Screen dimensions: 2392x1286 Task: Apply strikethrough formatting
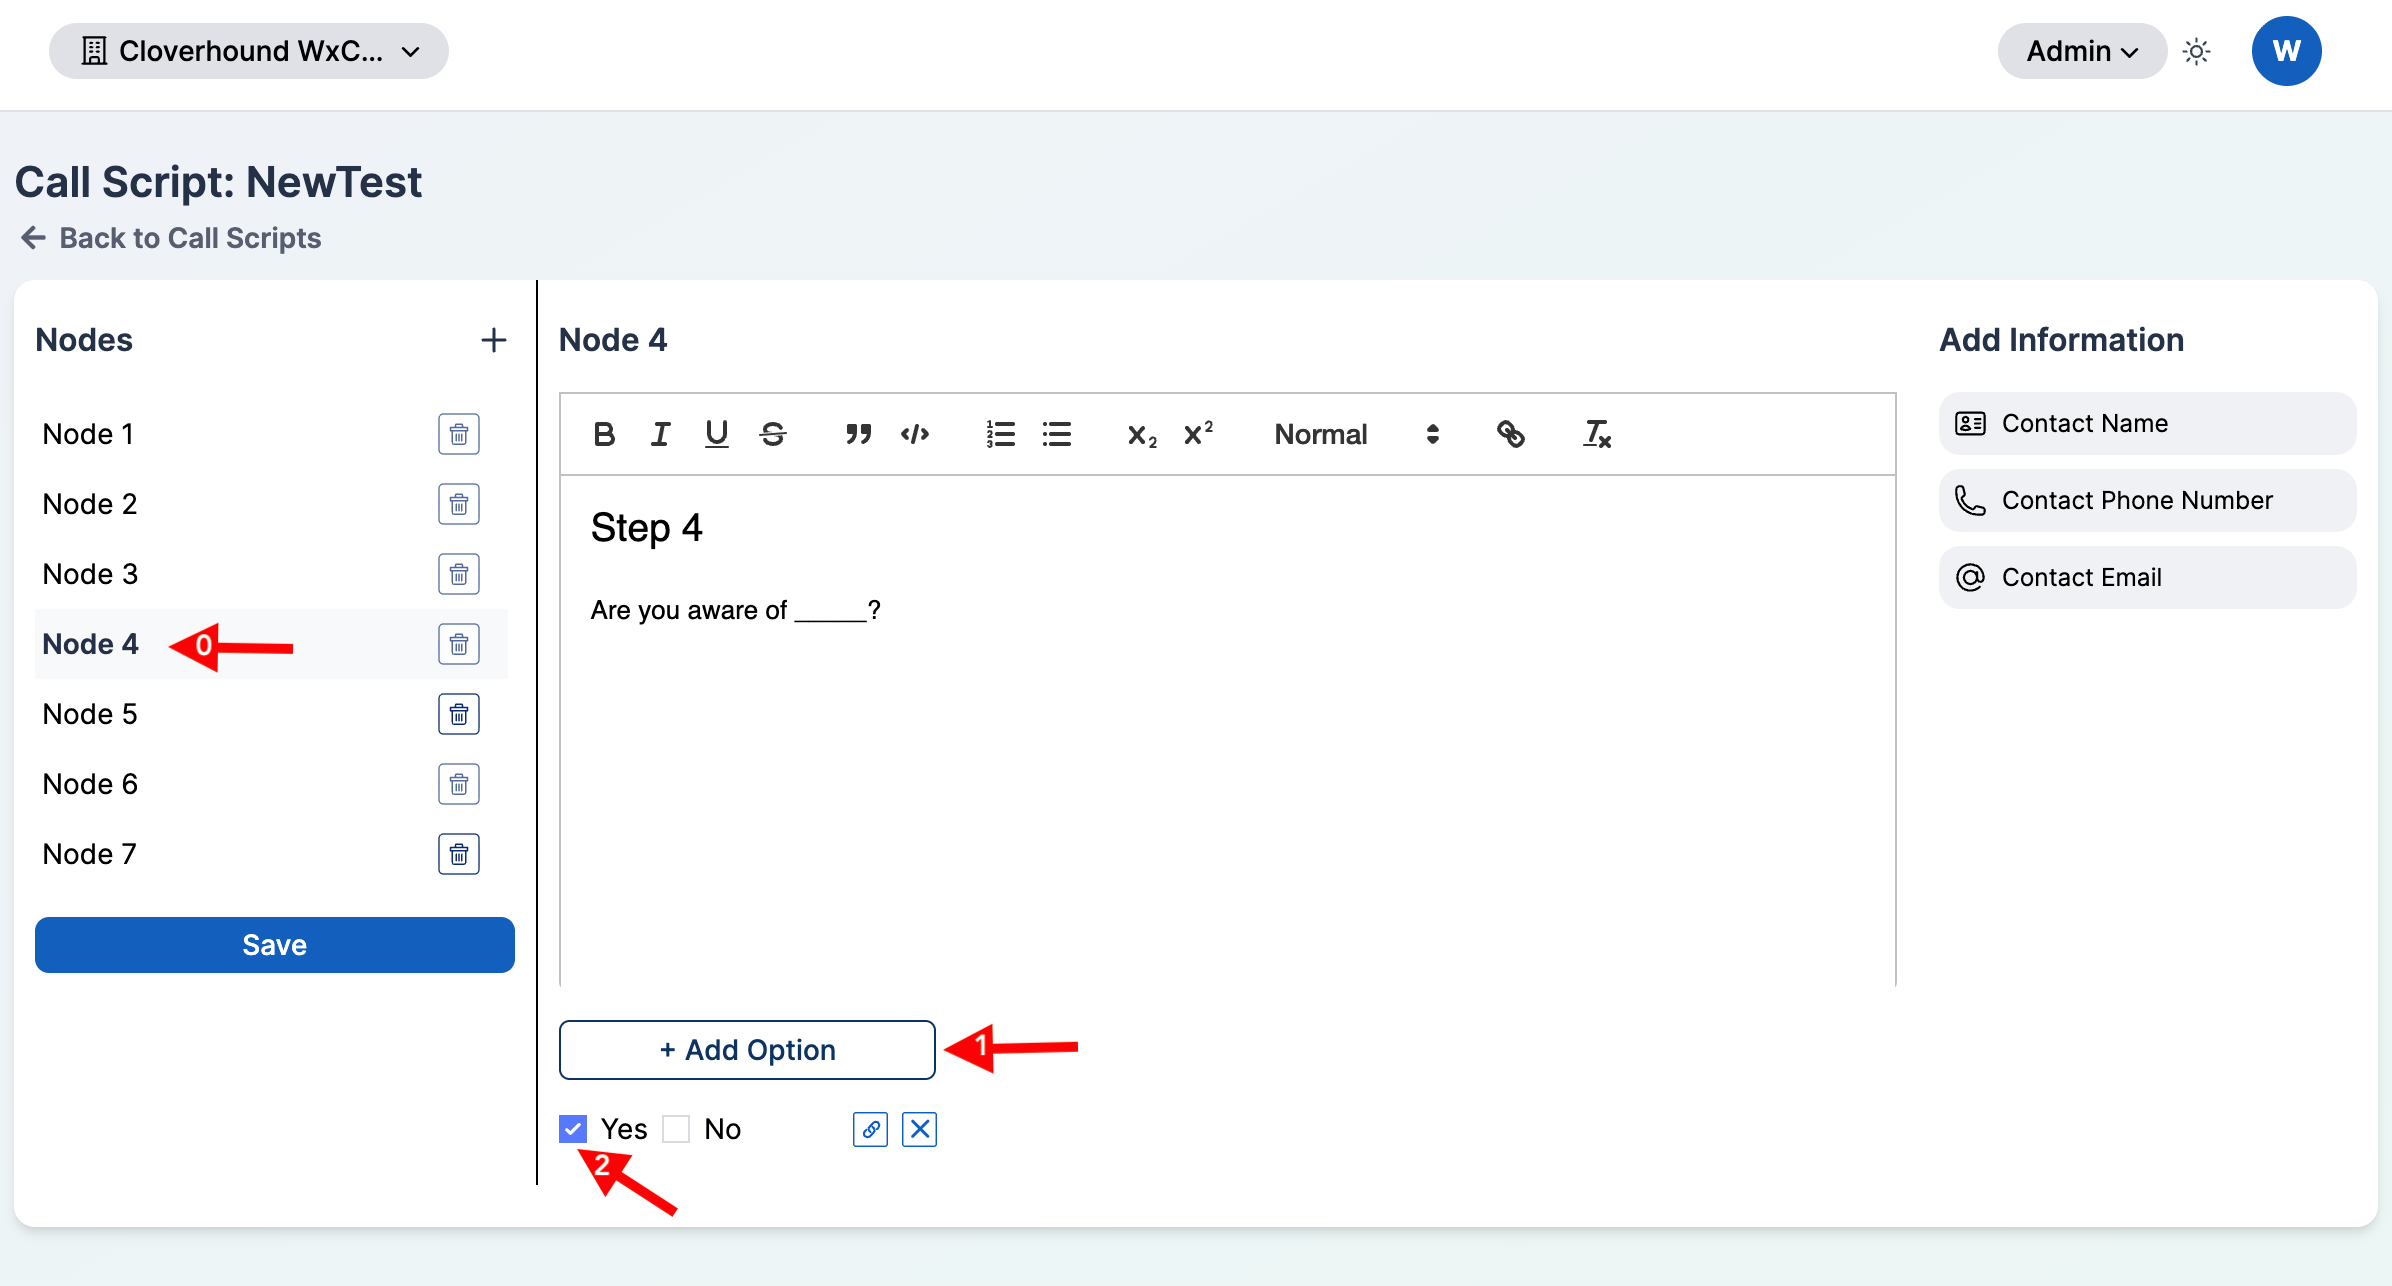coord(773,434)
